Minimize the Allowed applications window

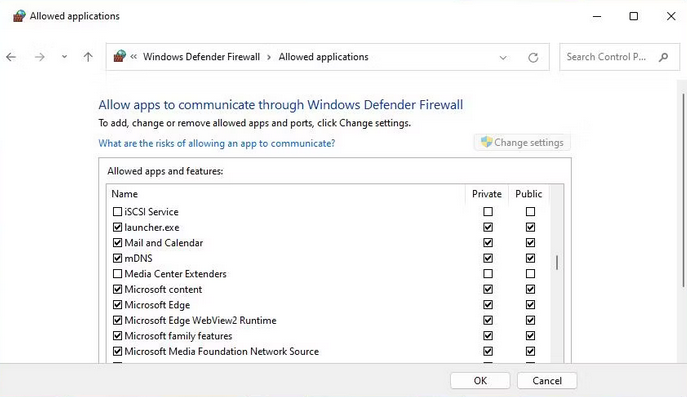pos(597,16)
